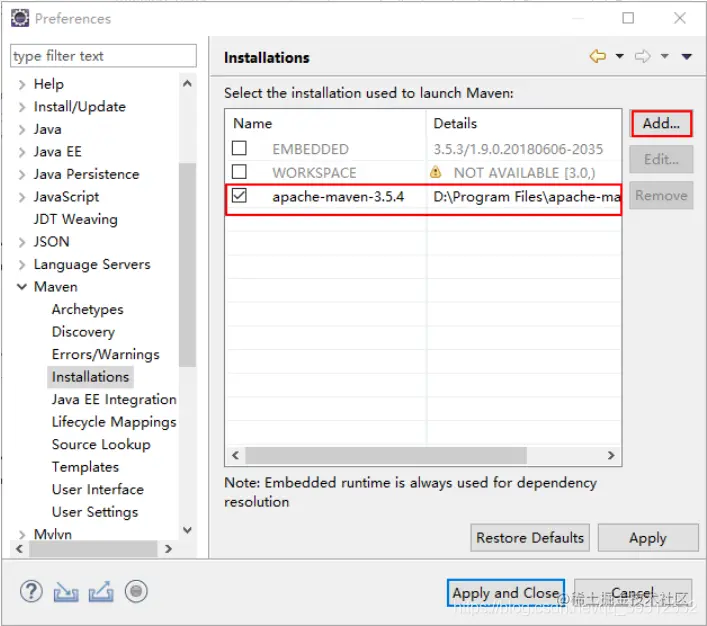Image resolution: width=707 pixels, height=626 pixels.
Task: Click the Cancel button
Action: tap(633, 593)
